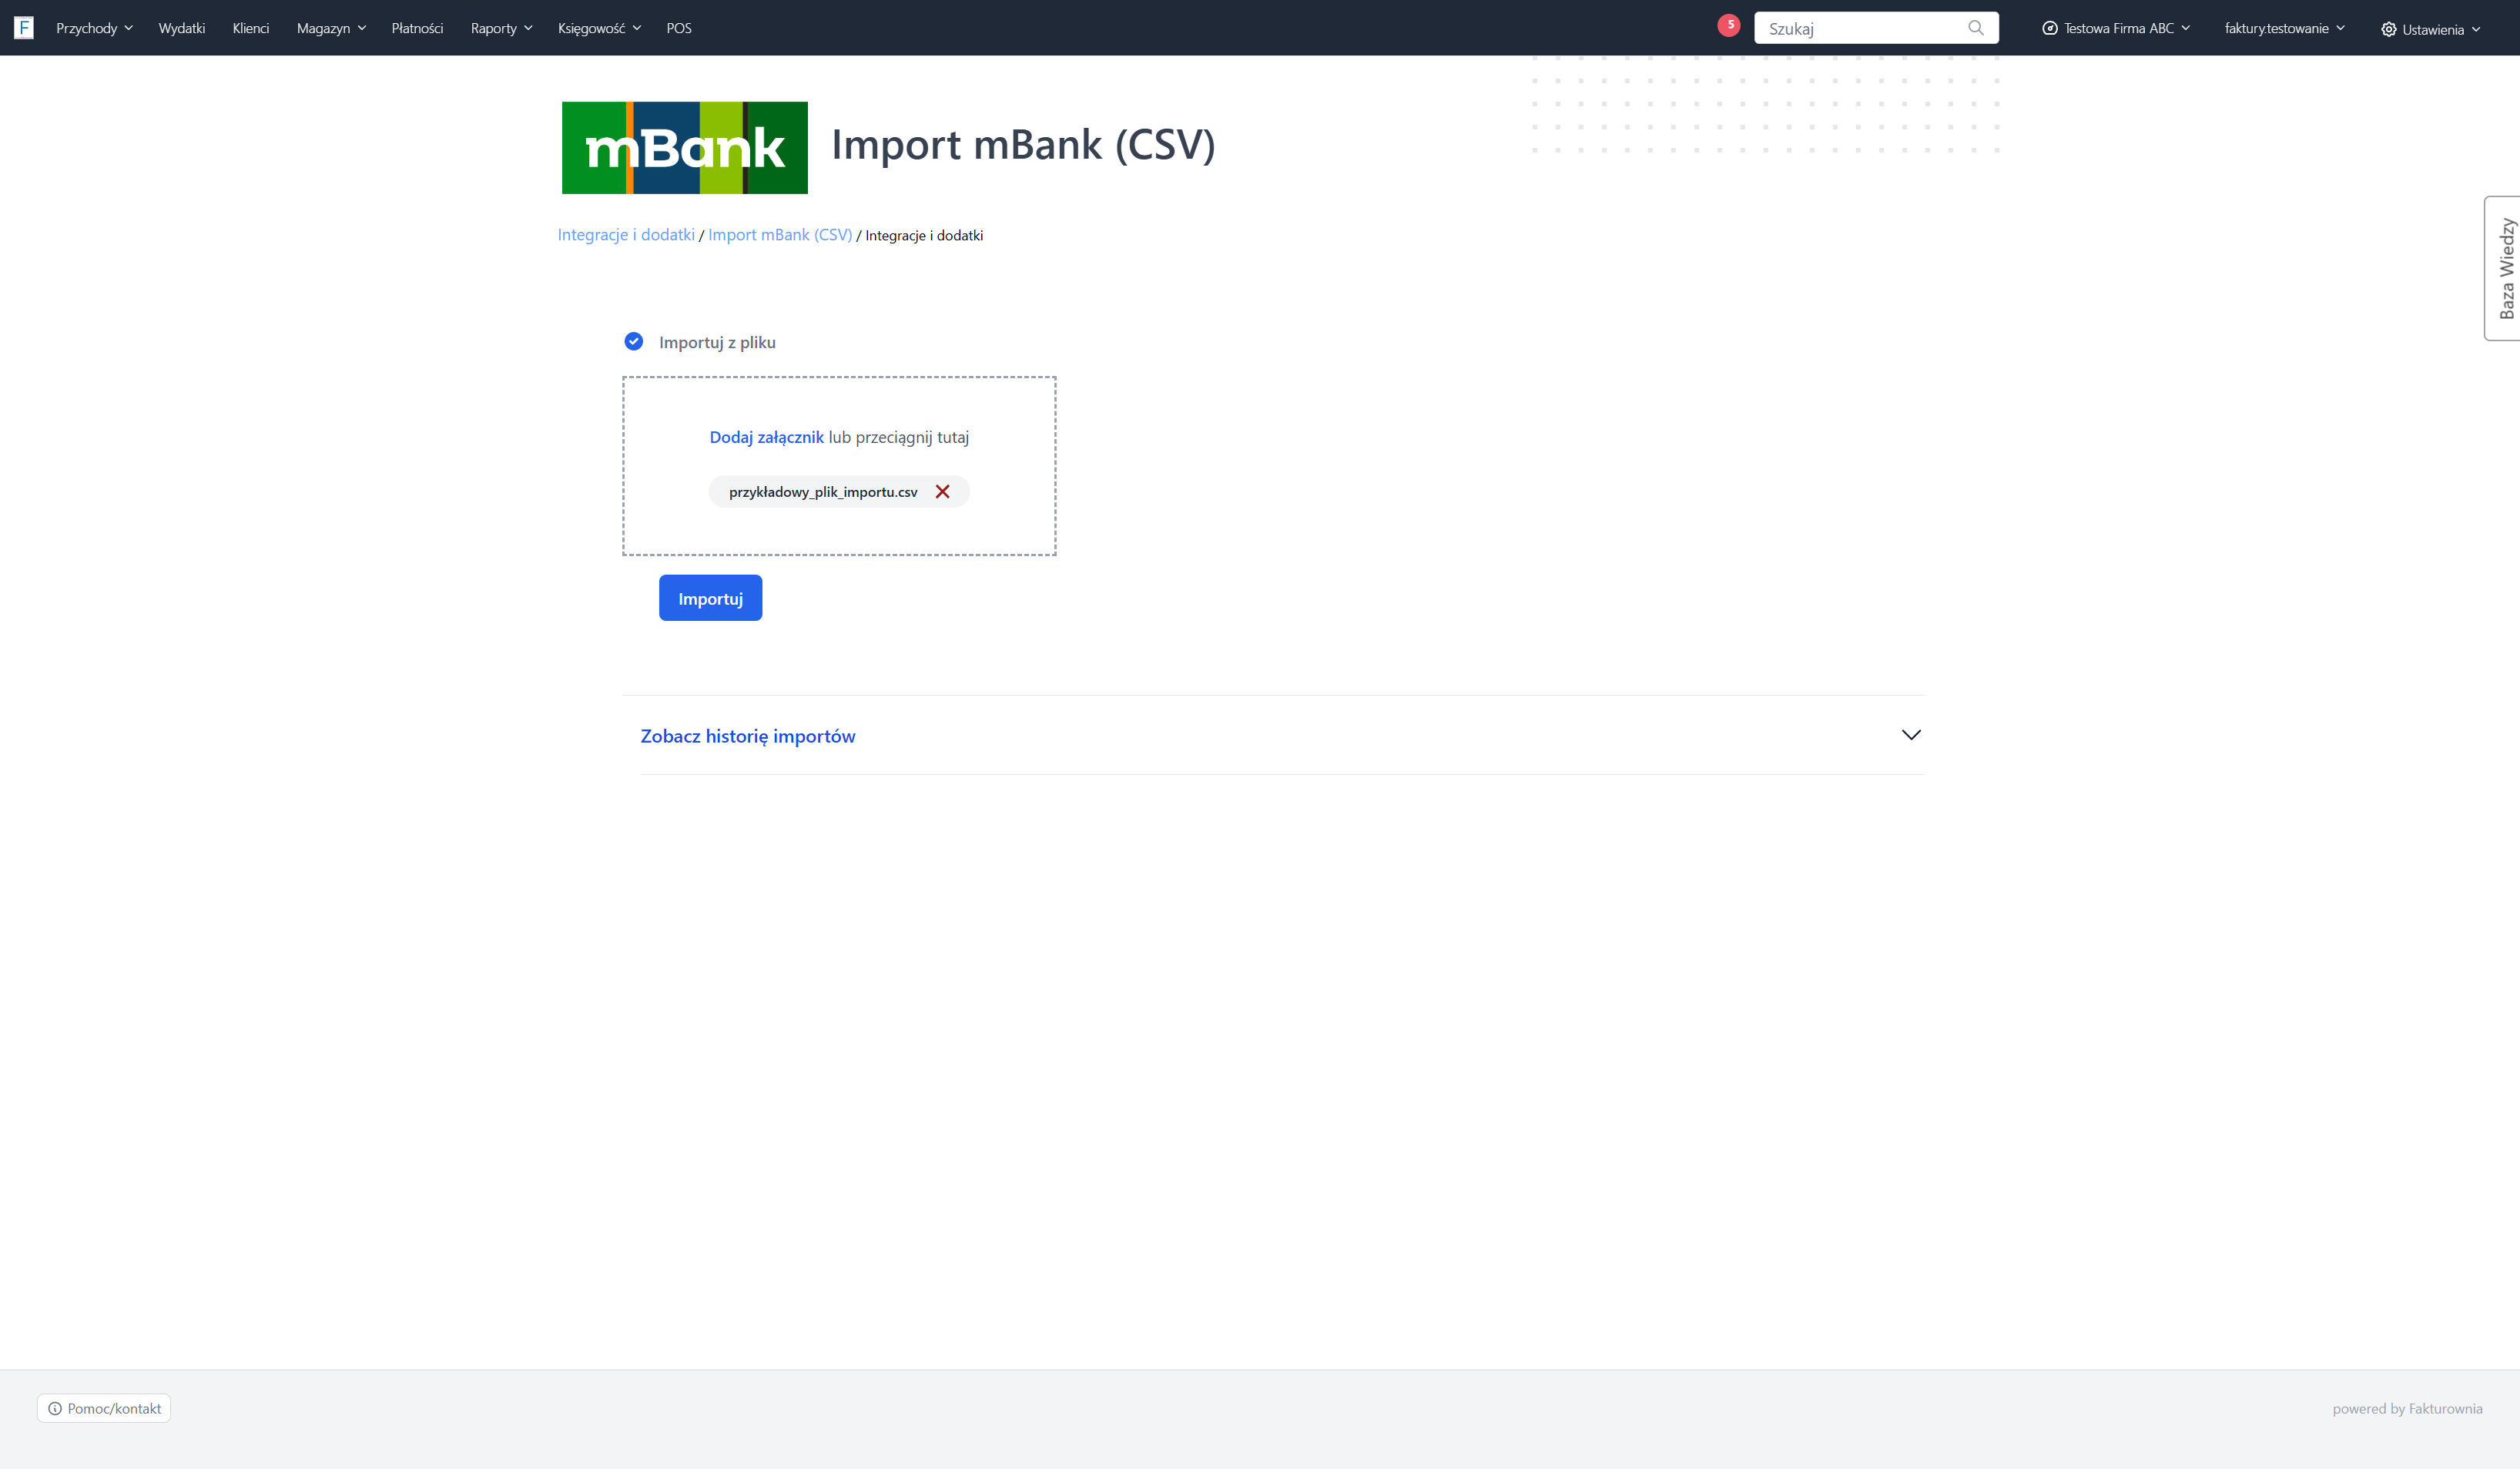Click the powered by Fakturownia text

pos(2407,1409)
